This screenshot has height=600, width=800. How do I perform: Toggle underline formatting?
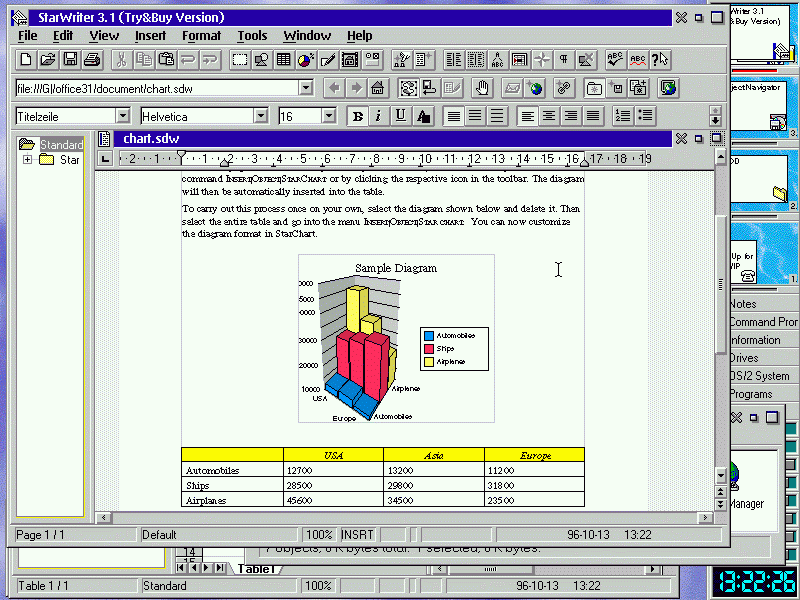click(401, 116)
